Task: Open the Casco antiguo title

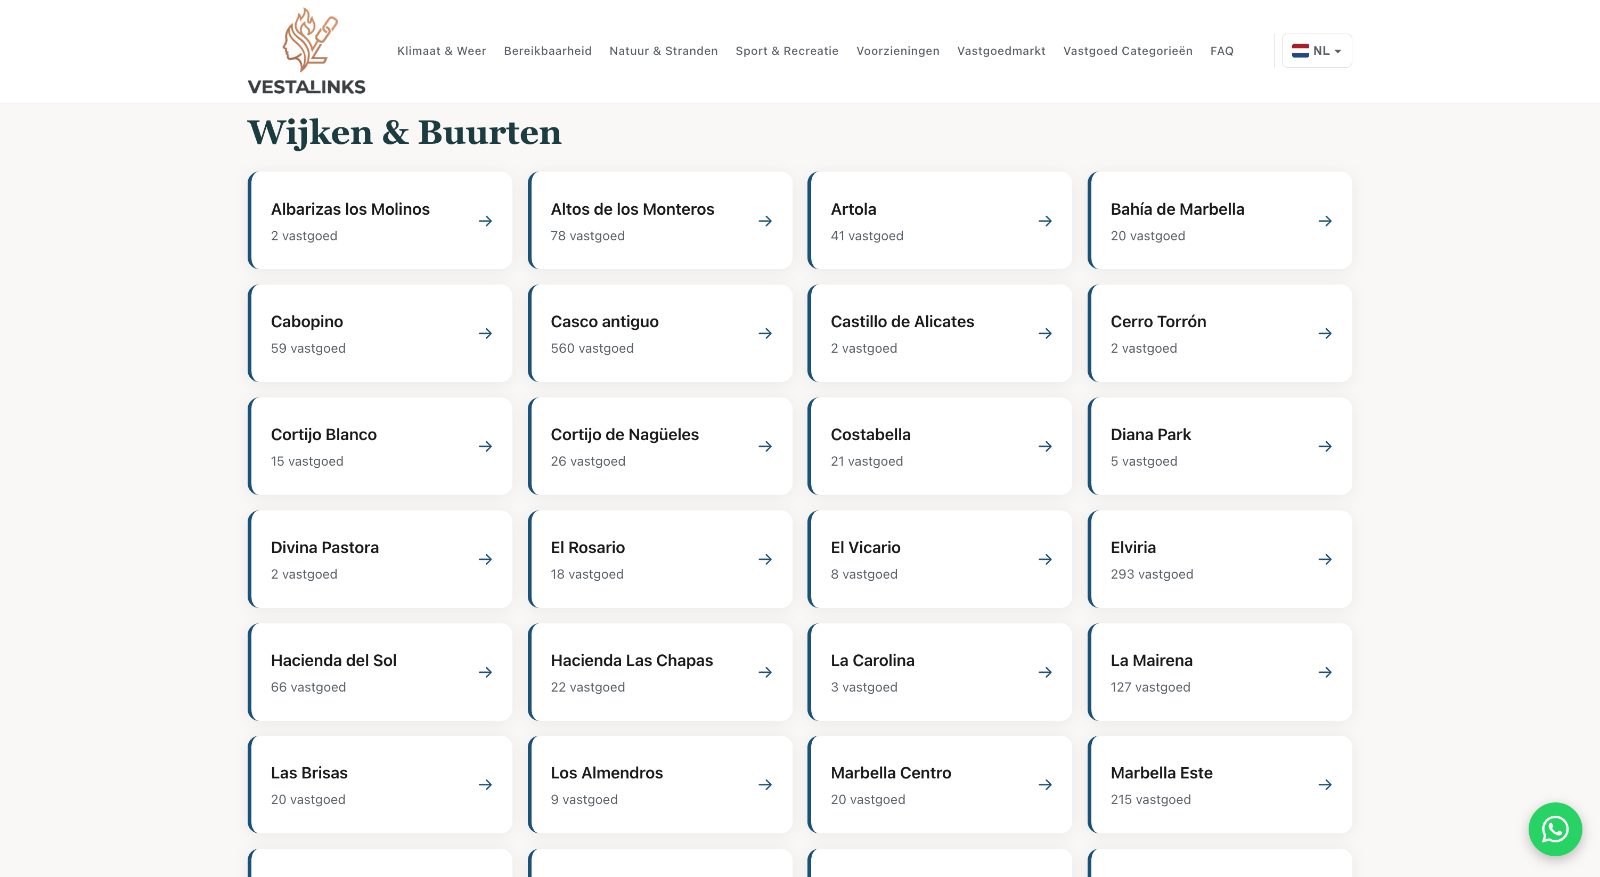Action: (605, 321)
